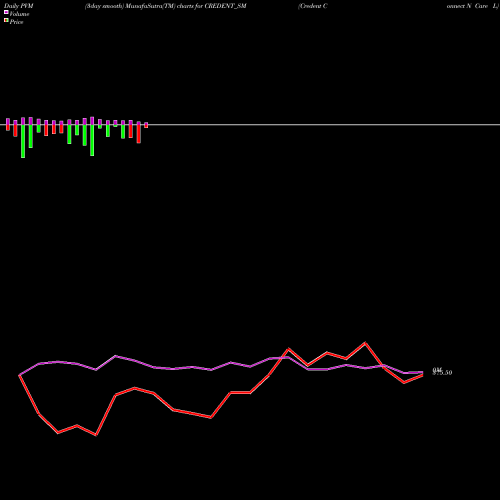Screen dimensions: 500x500
Task: Click the 'Daily PVM' chart title
Action: [x=19, y=6]
